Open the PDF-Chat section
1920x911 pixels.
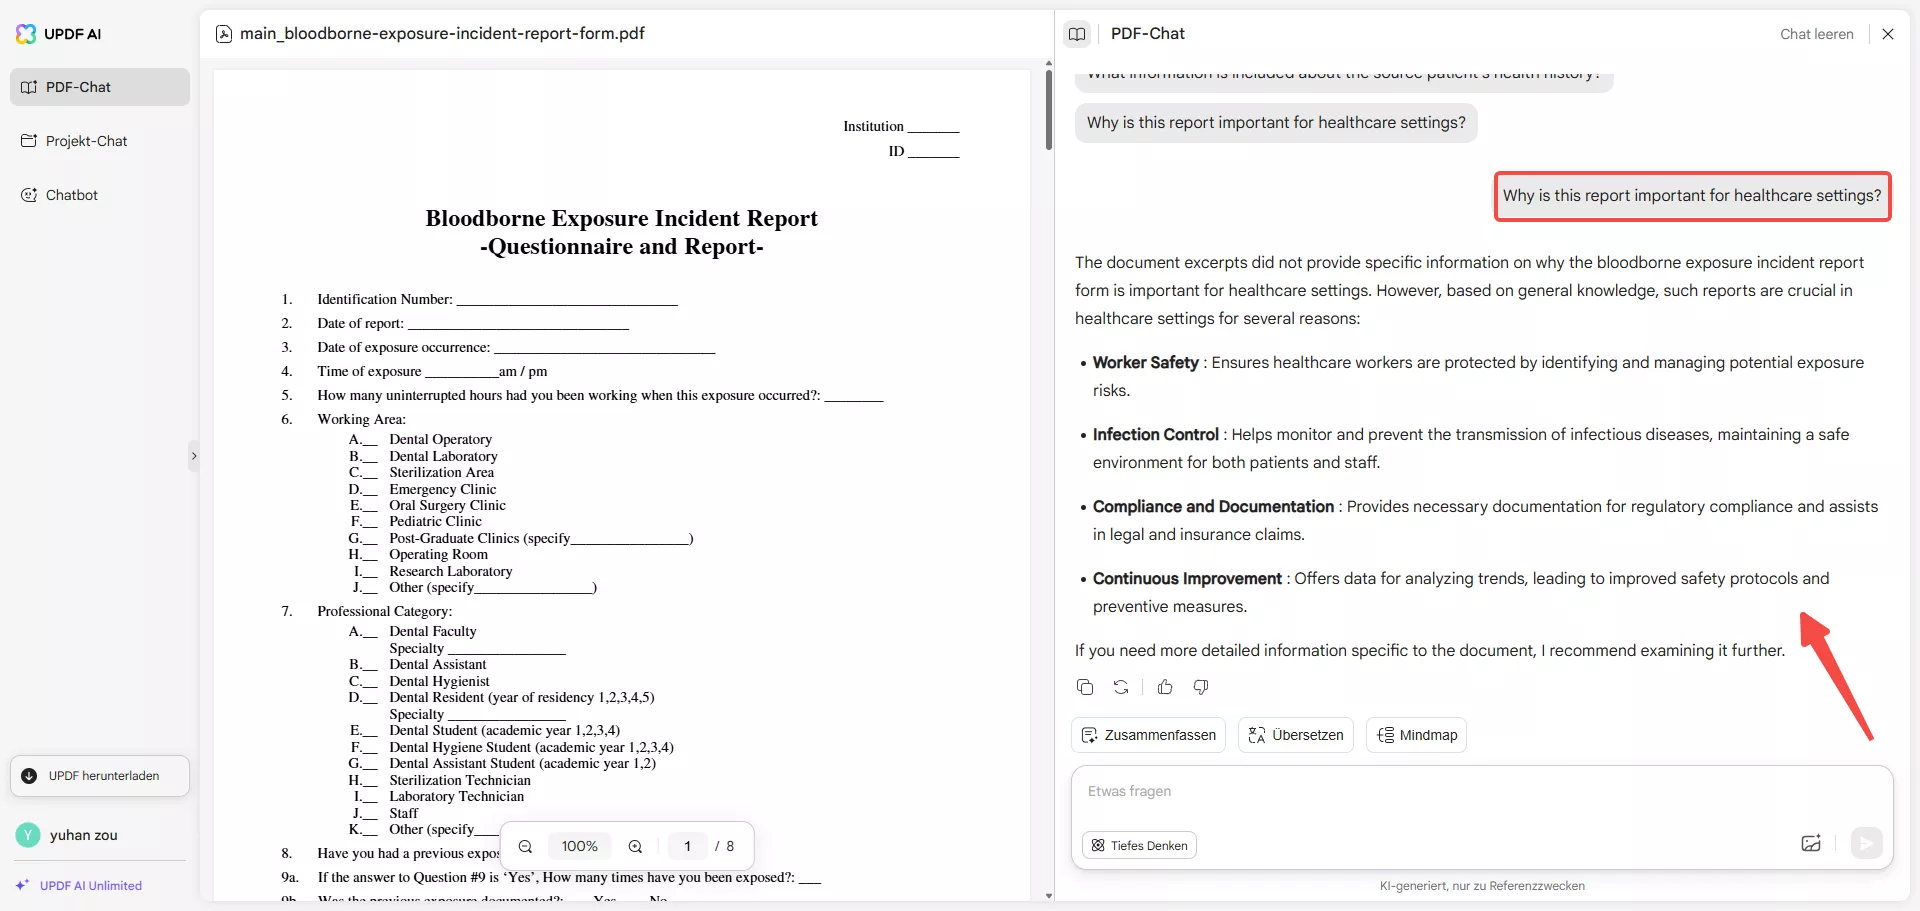(100, 87)
